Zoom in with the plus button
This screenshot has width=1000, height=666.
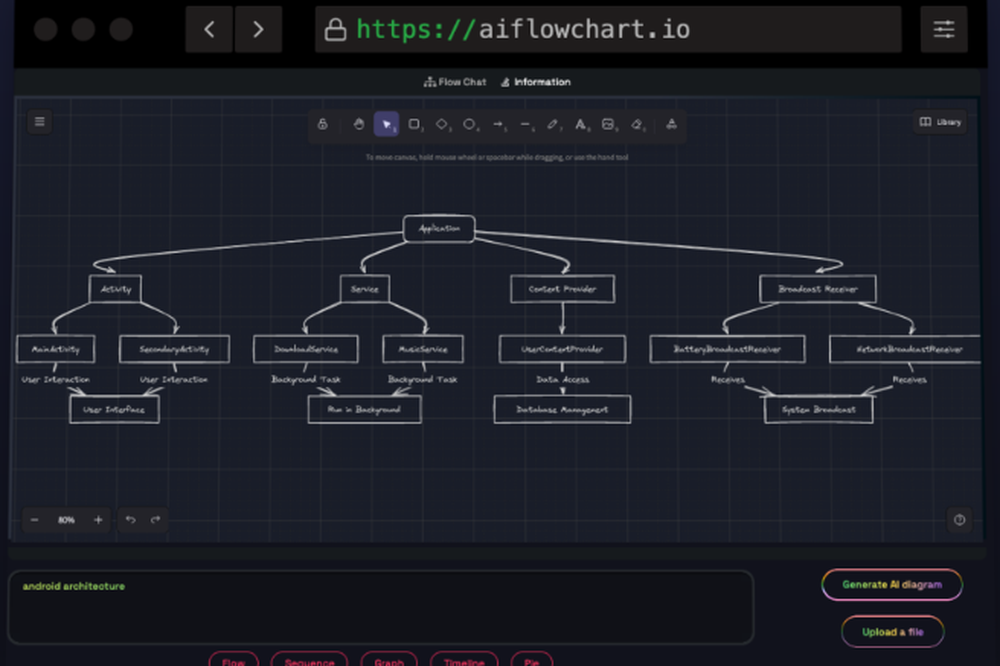click(98, 520)
